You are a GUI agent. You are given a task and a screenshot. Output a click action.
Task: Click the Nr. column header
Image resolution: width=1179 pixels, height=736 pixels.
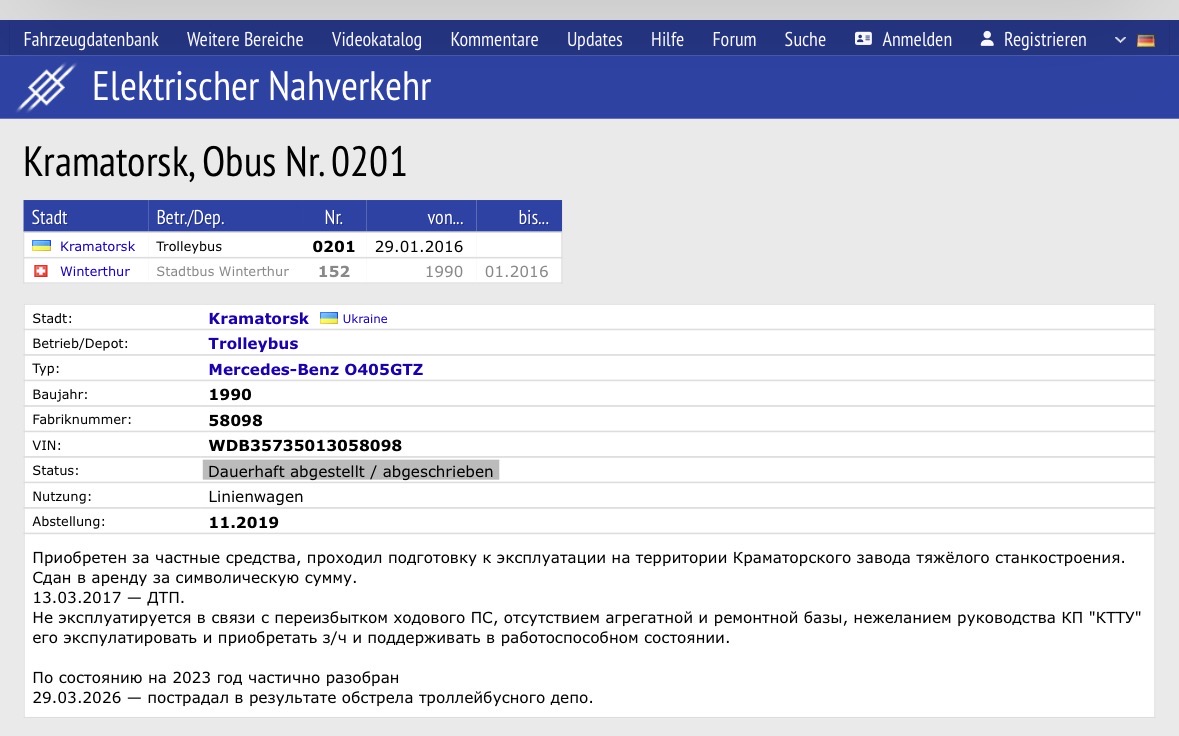[334, 217]
